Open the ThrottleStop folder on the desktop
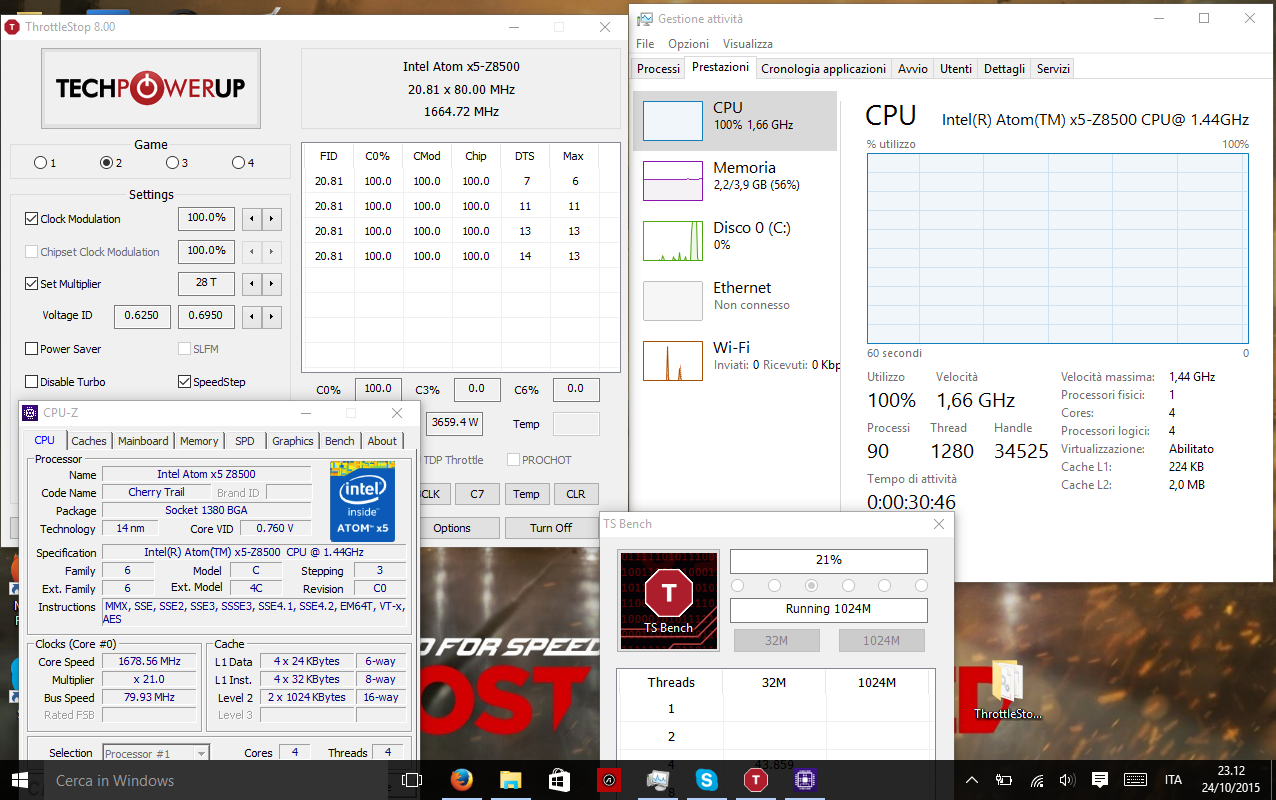The image size is (1276, 800). (1008, 690)
